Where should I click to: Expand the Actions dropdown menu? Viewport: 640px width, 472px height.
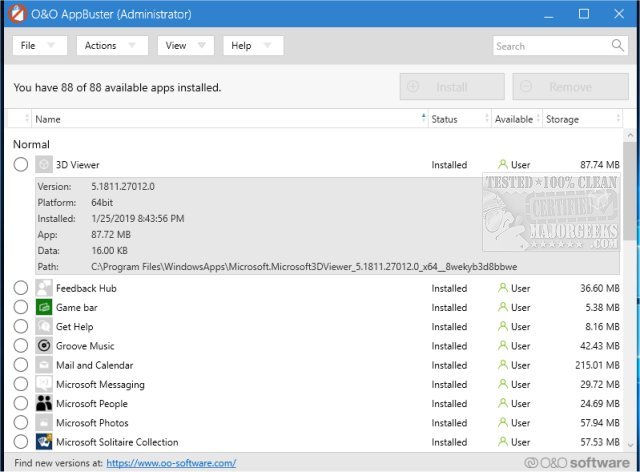111,46
